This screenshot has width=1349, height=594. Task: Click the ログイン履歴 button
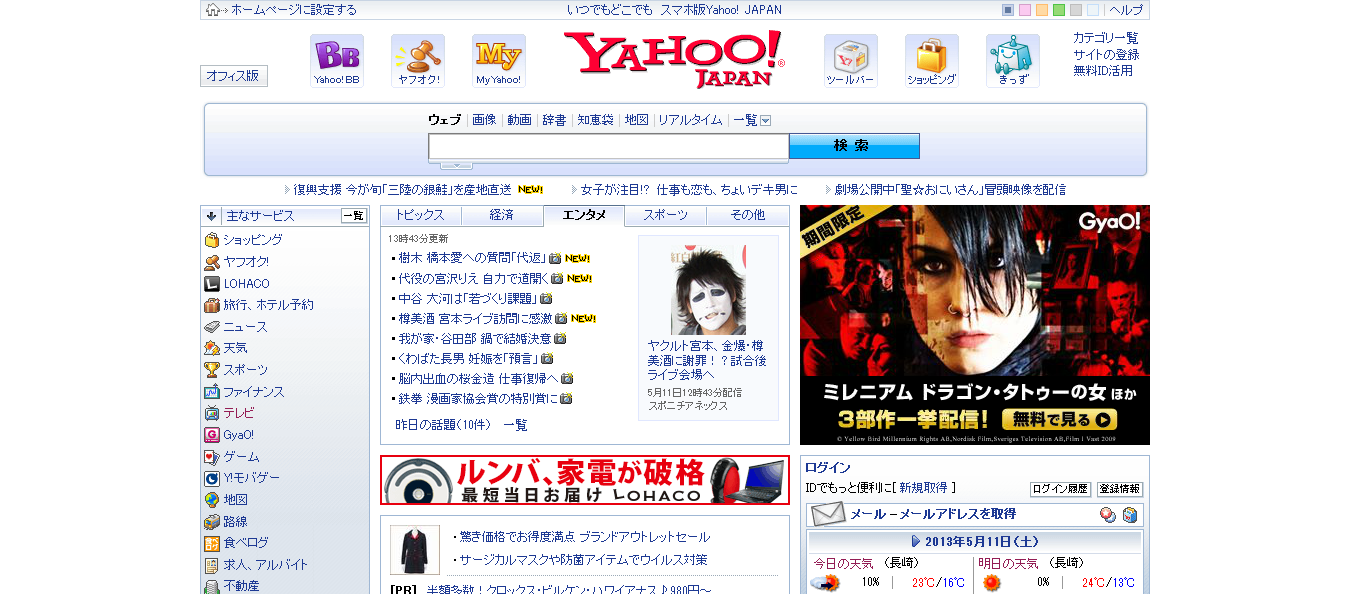[x=1060, y=489]
